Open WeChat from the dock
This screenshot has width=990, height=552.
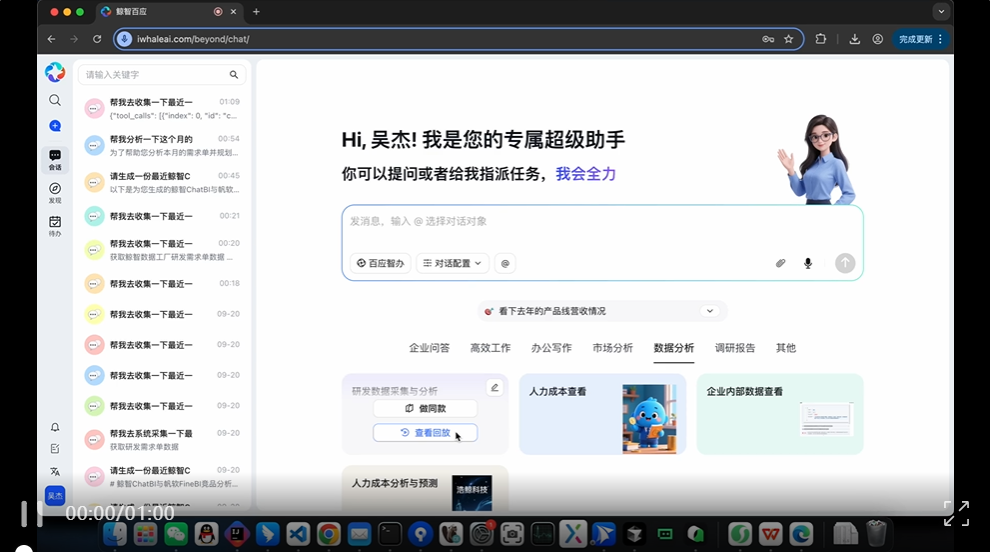(176, 534)
